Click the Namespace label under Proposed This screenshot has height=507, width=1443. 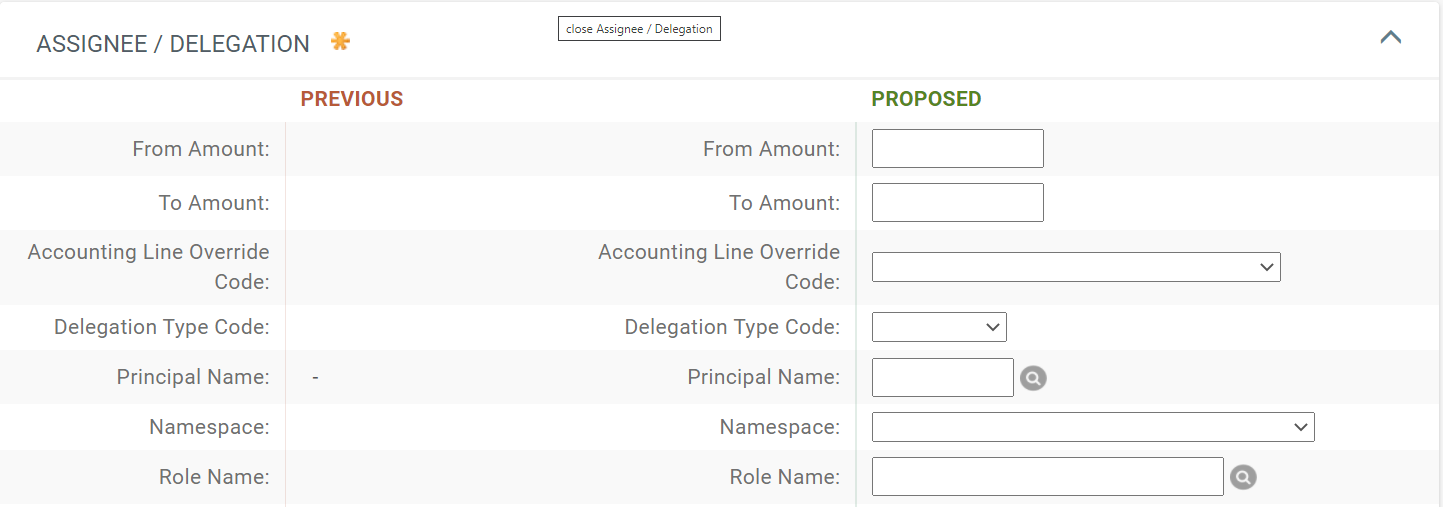779,427
